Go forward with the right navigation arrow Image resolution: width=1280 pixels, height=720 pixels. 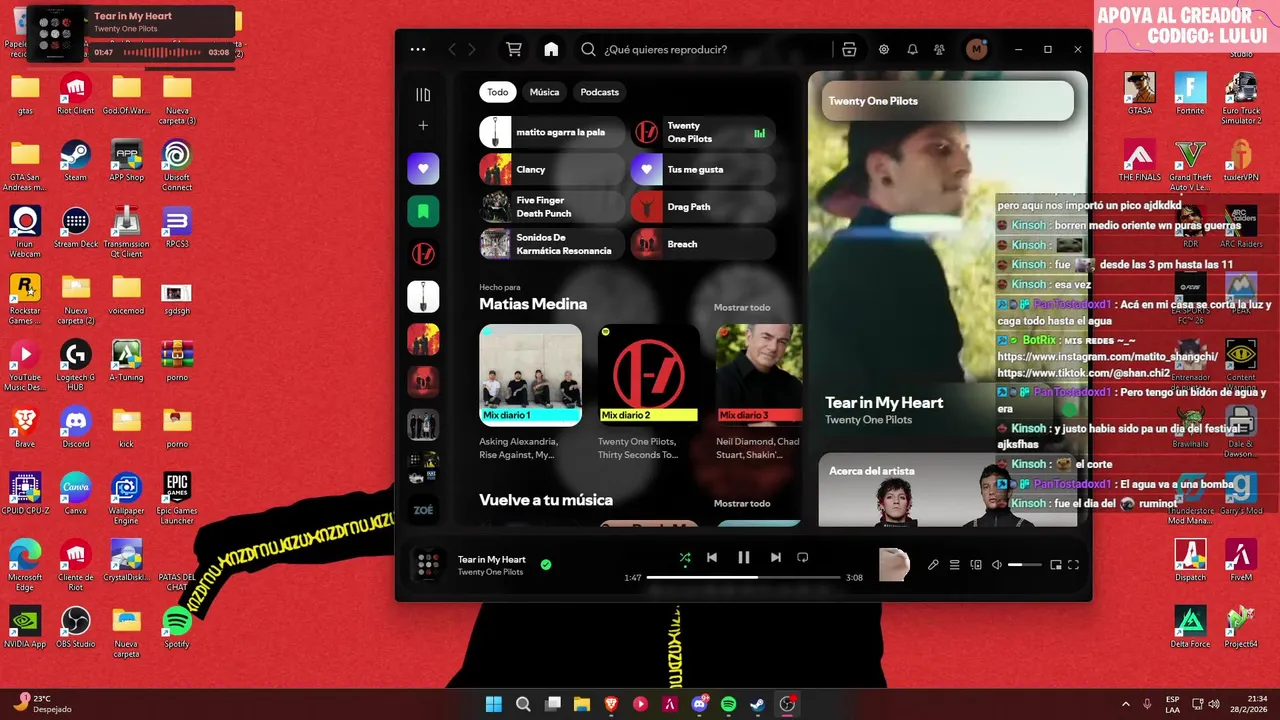[472, 49]
